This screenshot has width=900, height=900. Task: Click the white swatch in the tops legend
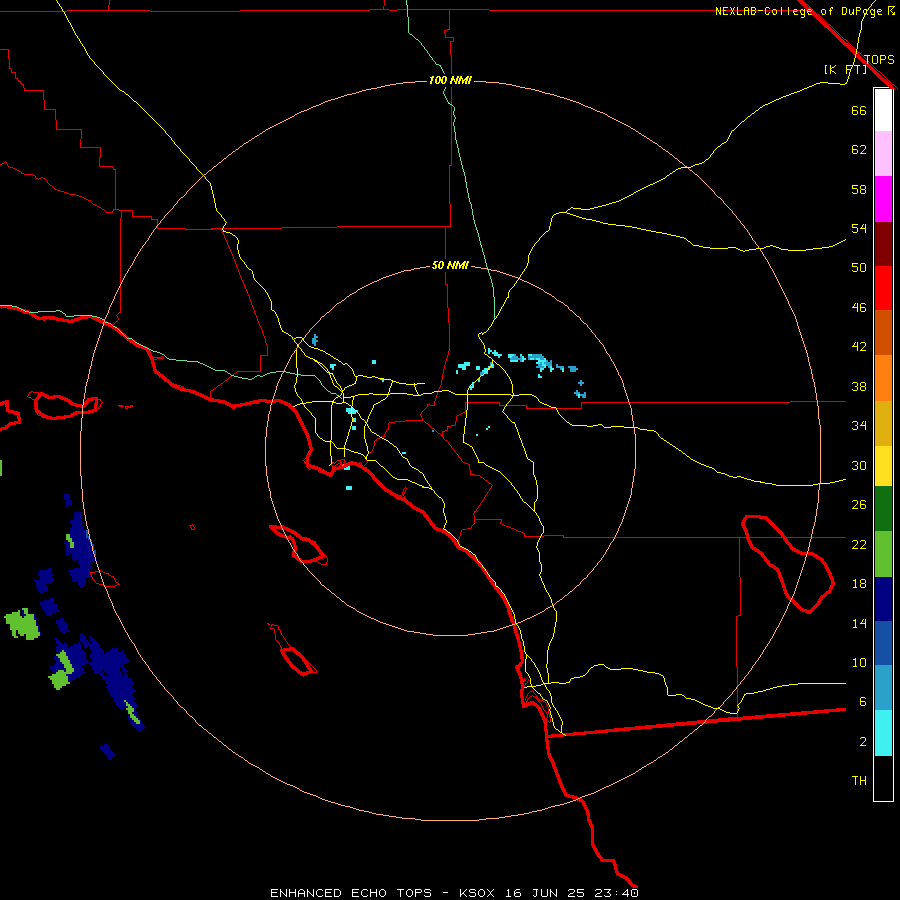[883, 110]
